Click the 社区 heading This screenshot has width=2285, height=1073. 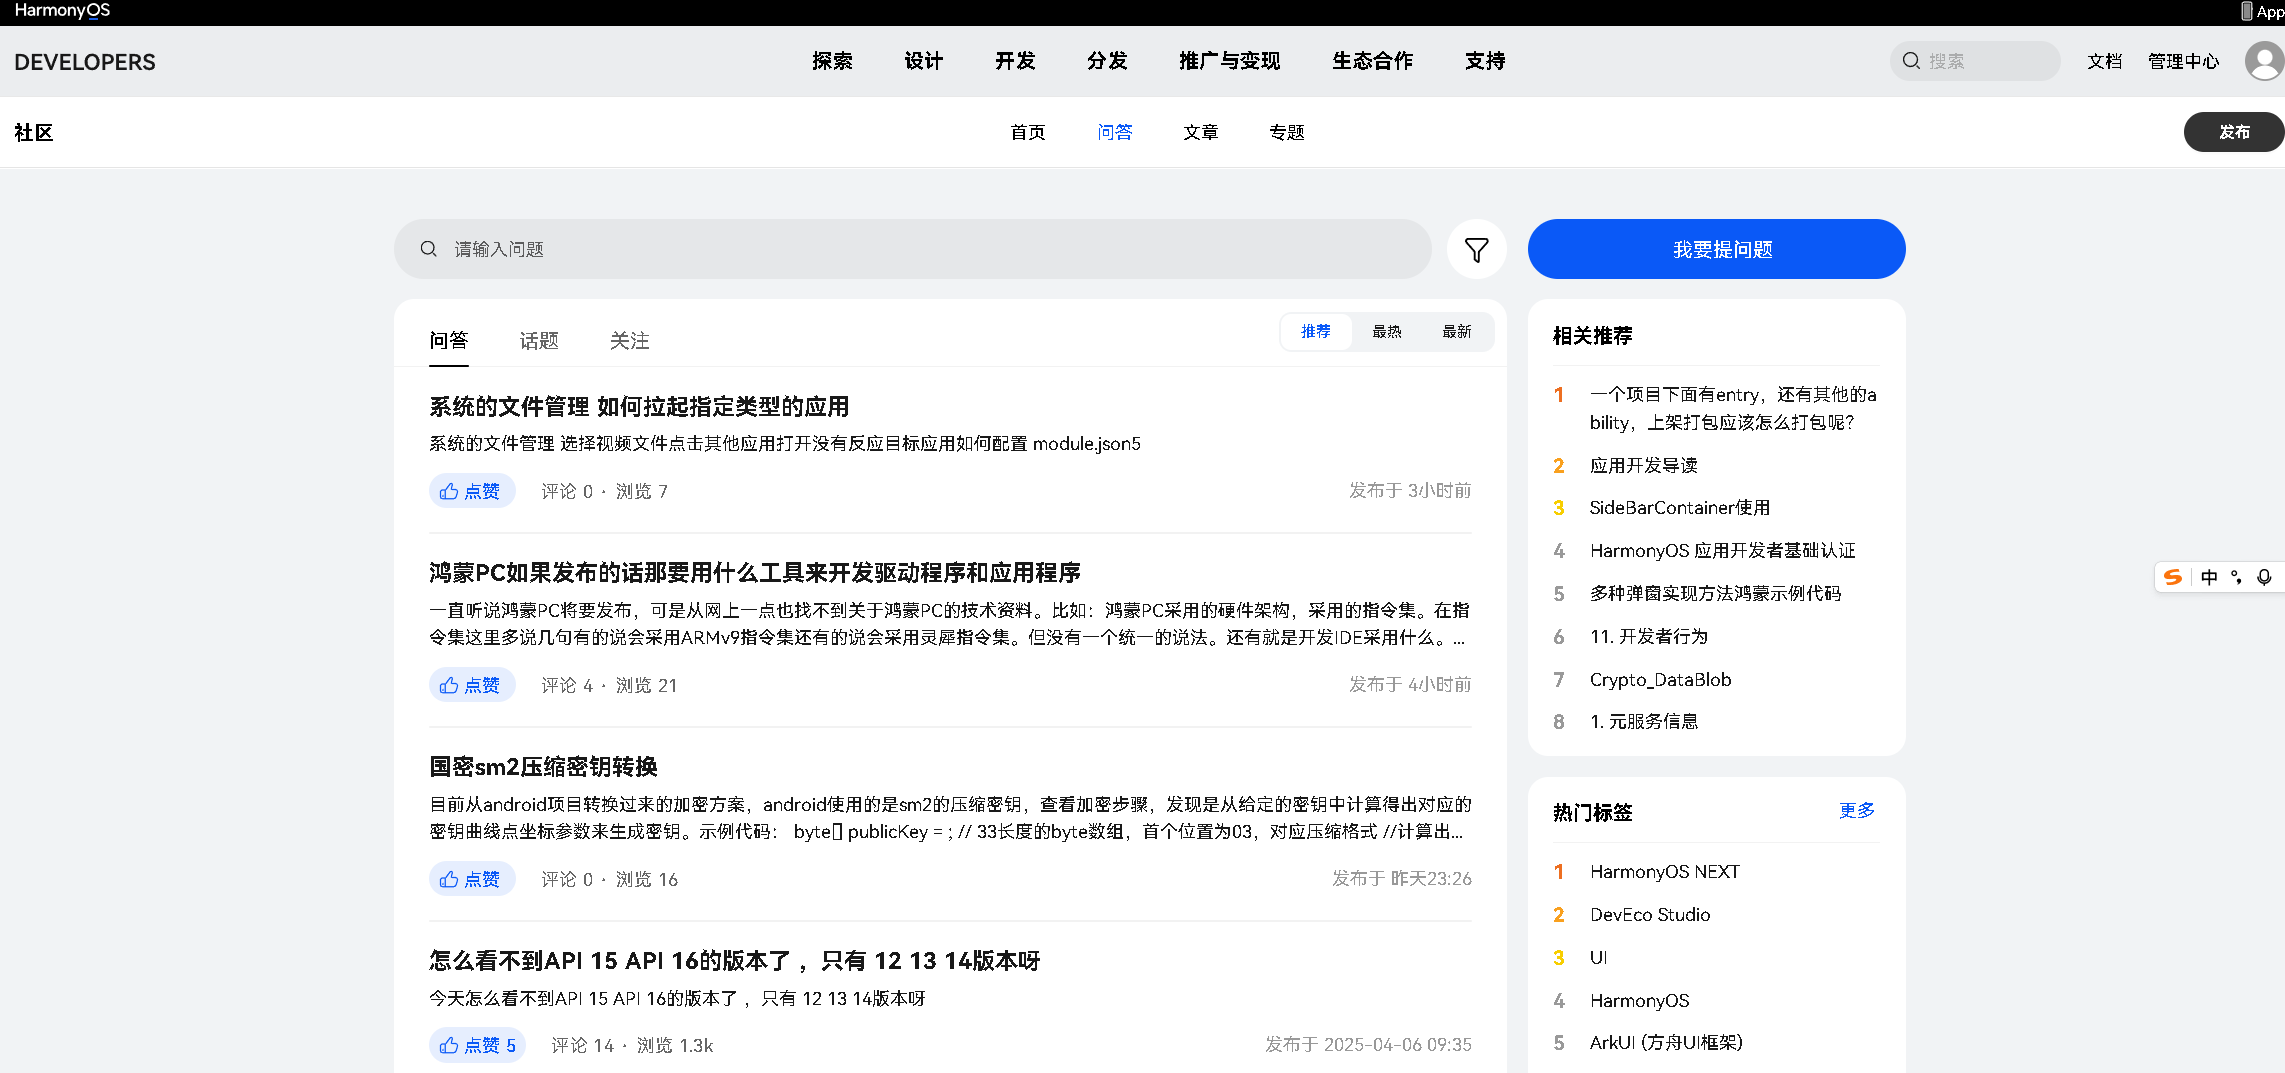(x=34, y=132)
